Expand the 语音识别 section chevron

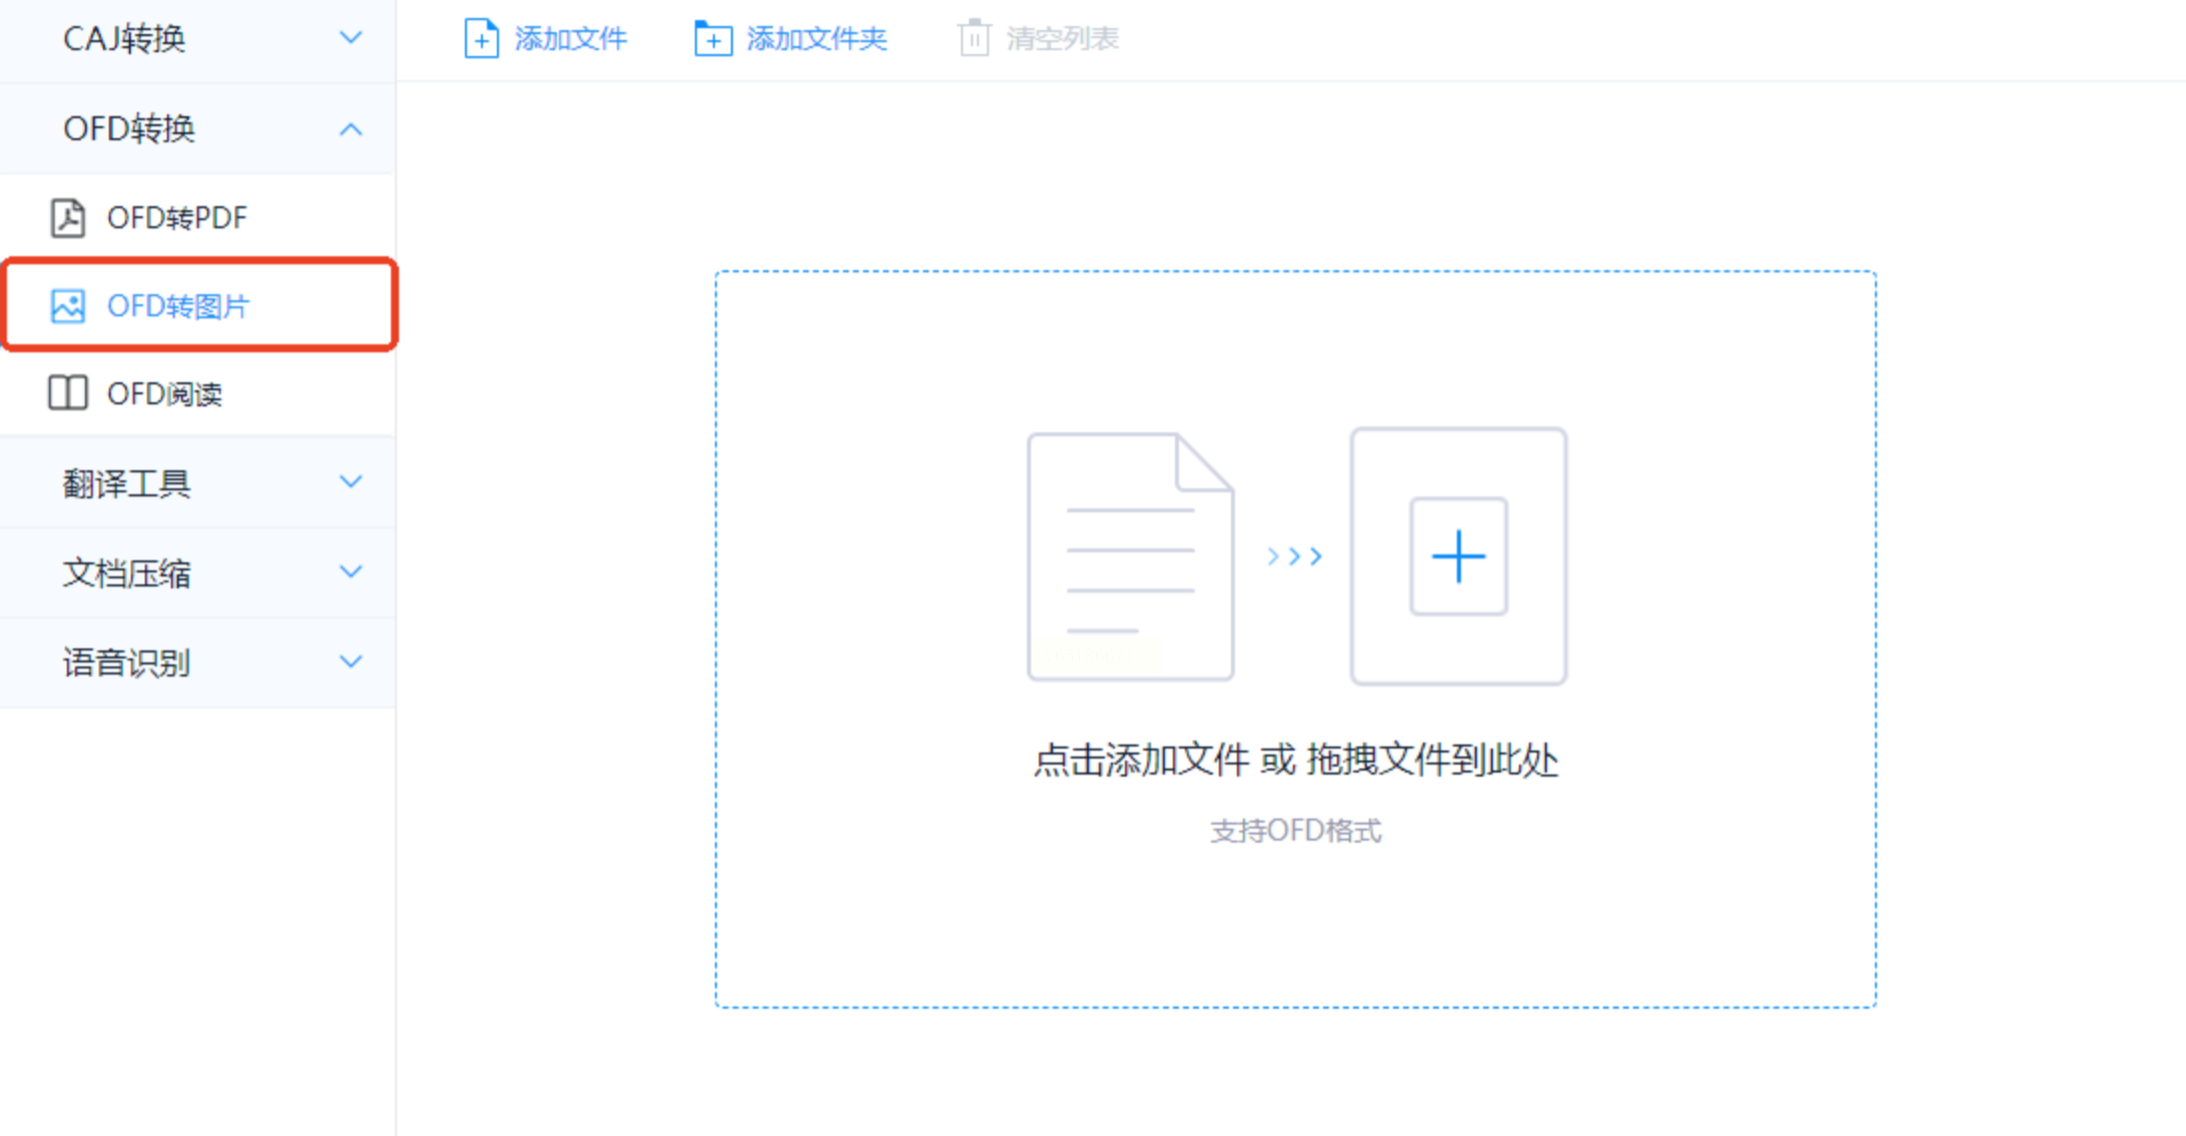click(x=350, y=662)
